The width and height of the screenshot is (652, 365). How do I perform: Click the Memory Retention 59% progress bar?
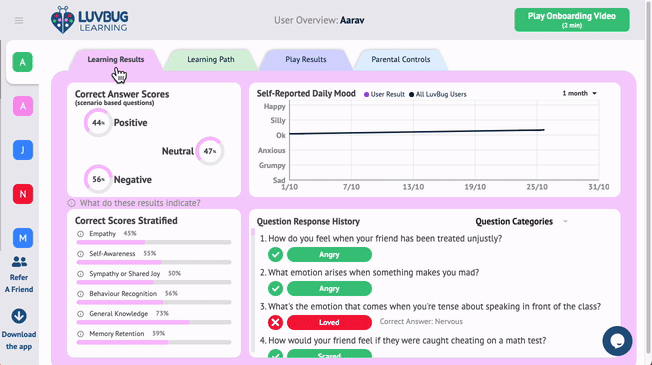click(154, 342)
